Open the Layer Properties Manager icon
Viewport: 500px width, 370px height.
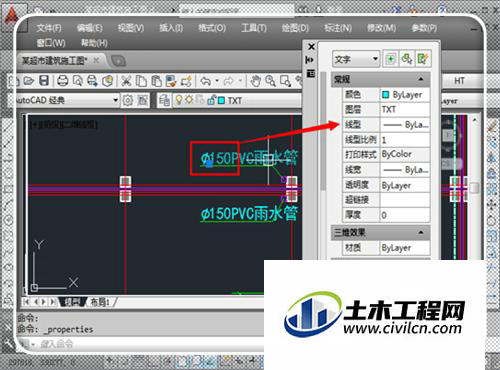click(x=164, y=100)
